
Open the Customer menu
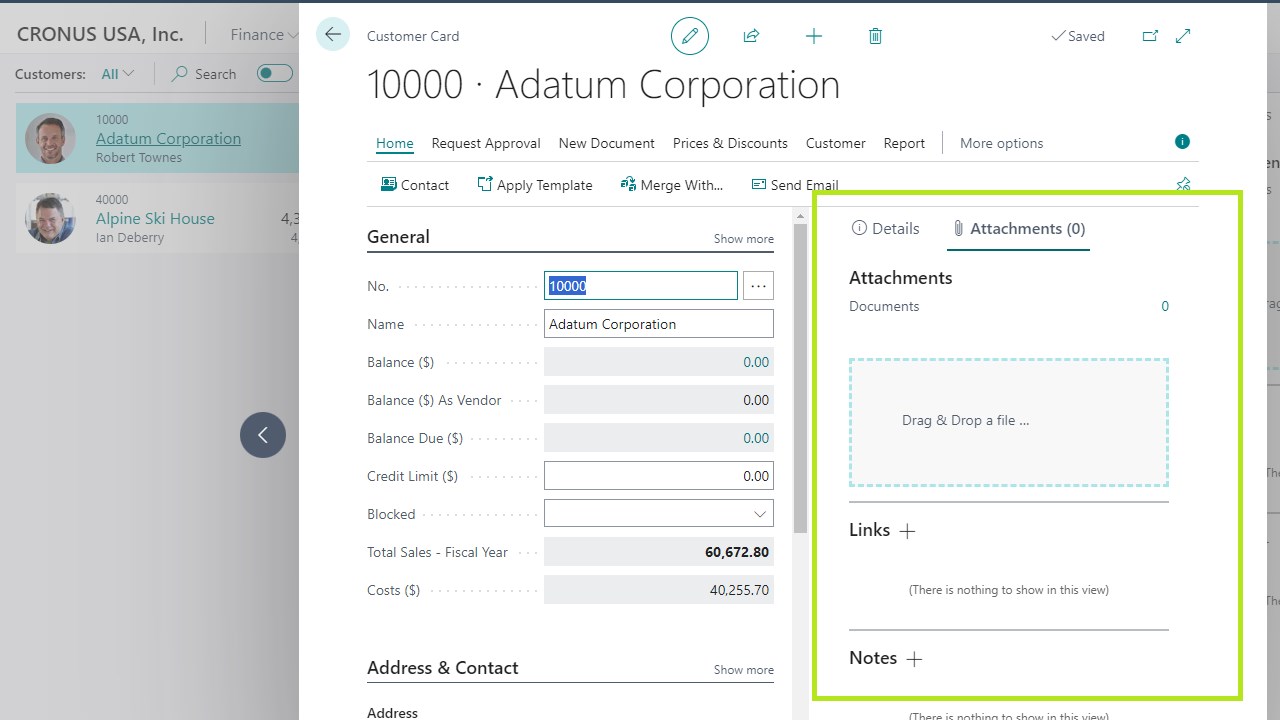click(836, 143)
